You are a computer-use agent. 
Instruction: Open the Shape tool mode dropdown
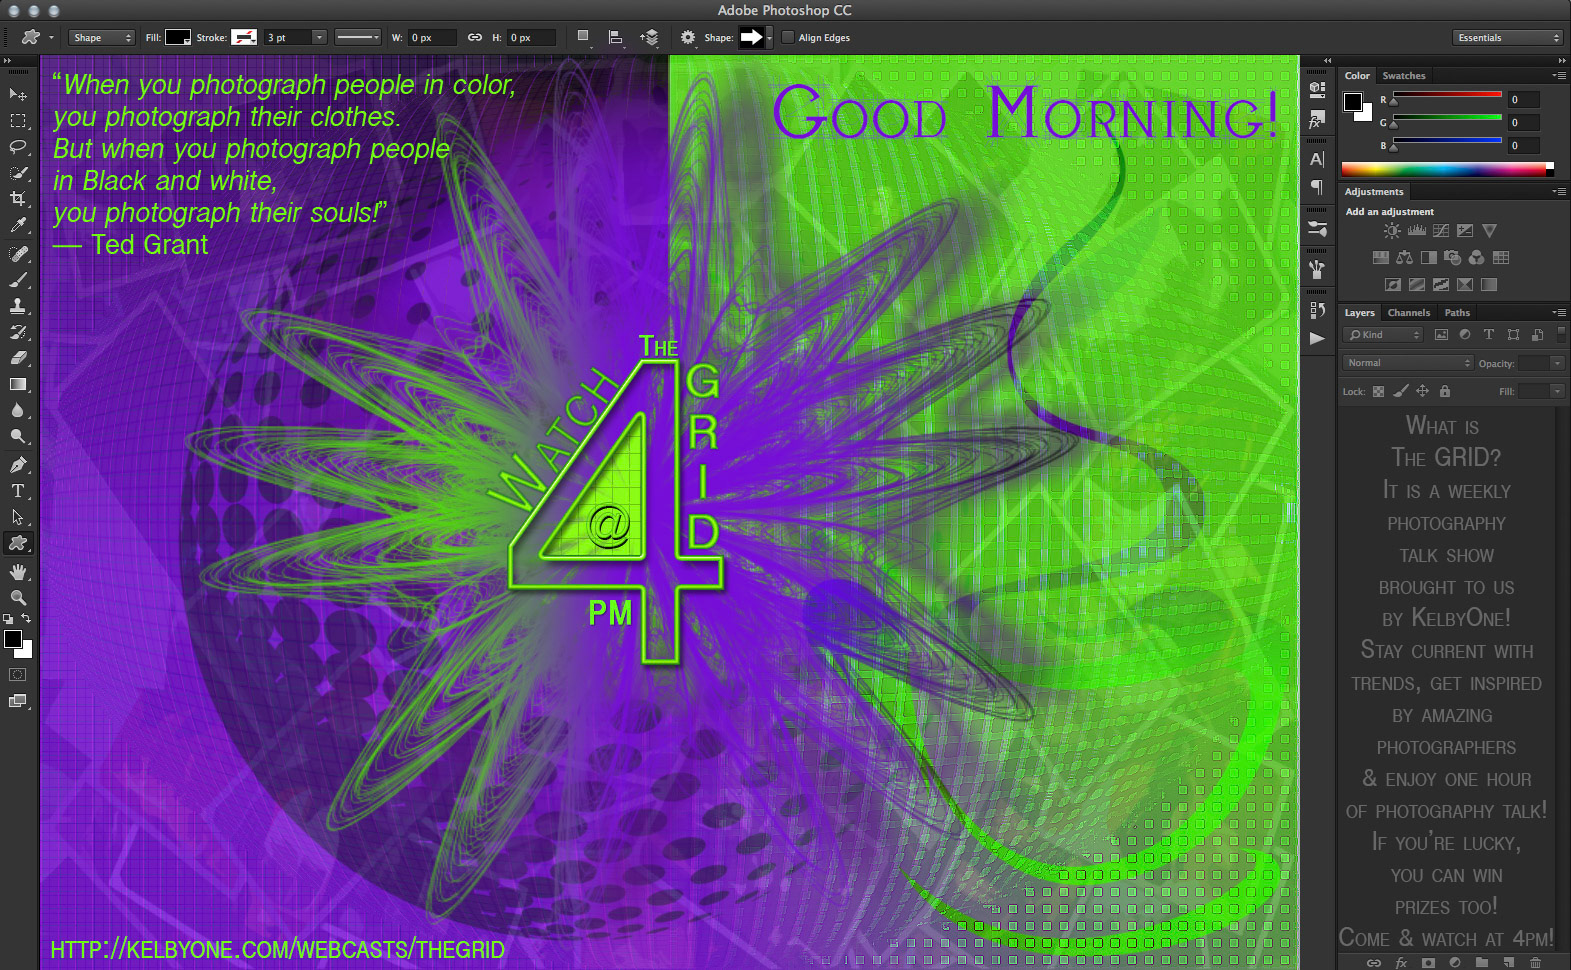(x=101, y=38)
